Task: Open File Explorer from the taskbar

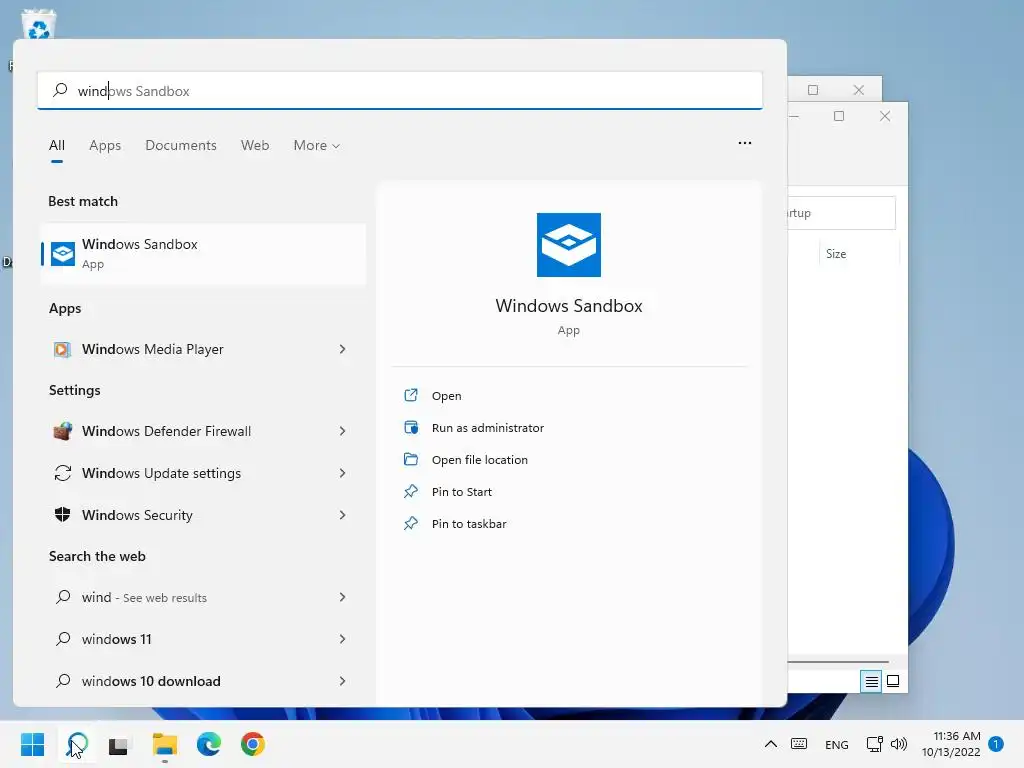Action: [165, 744]
